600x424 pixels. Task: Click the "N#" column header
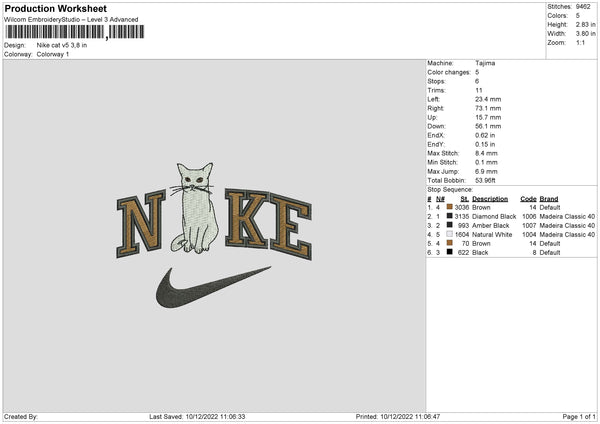440,199
